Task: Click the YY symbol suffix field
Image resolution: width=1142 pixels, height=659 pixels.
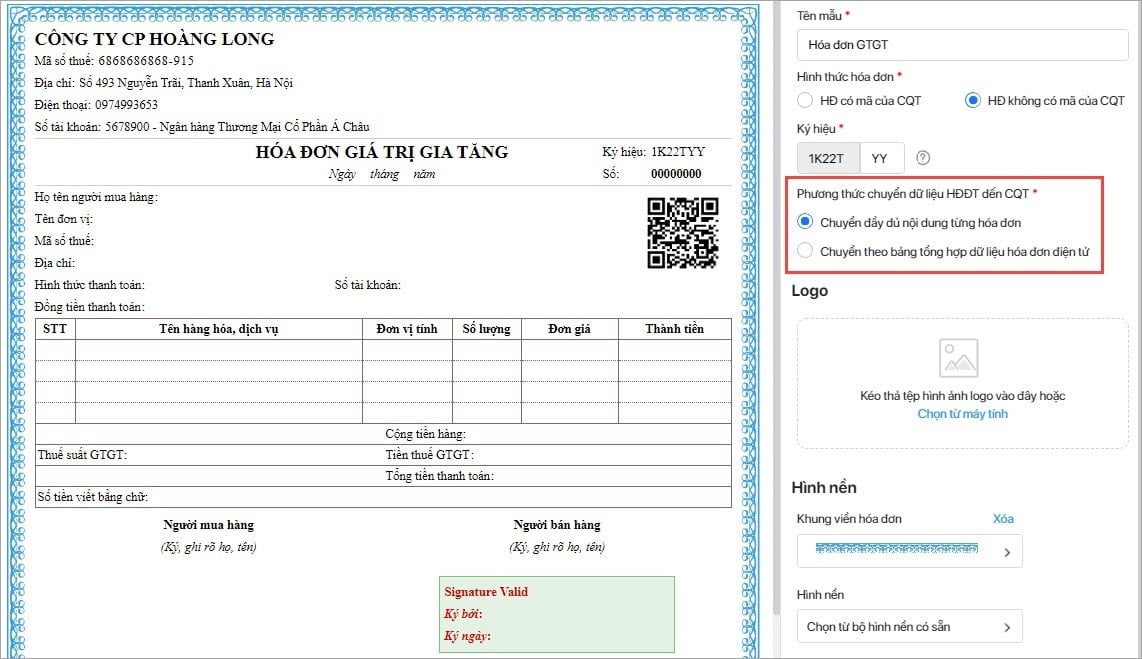Action: 882,158
